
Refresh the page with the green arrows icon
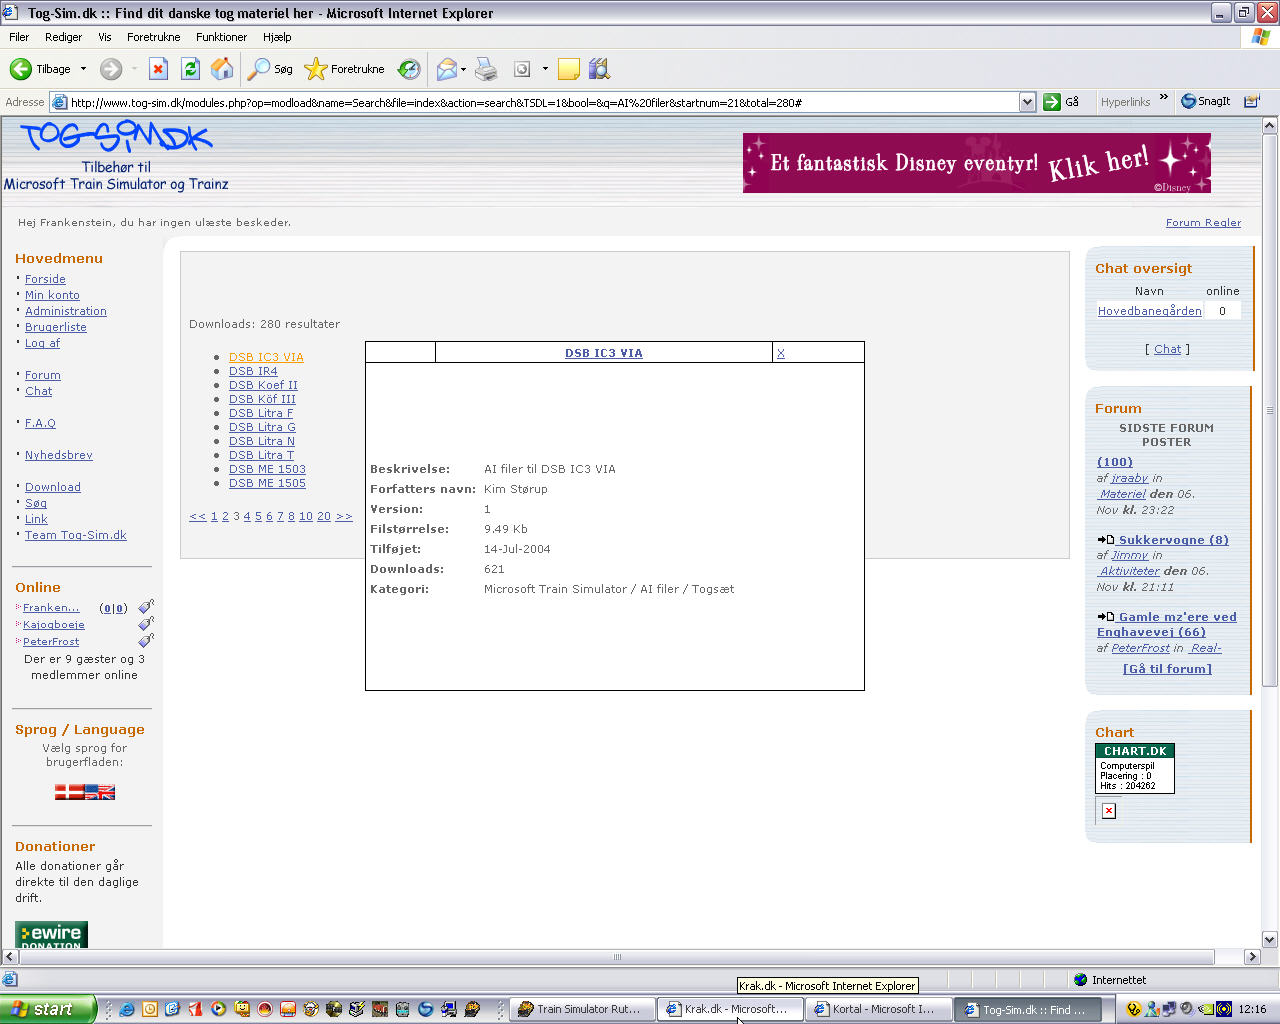[190, 69]
